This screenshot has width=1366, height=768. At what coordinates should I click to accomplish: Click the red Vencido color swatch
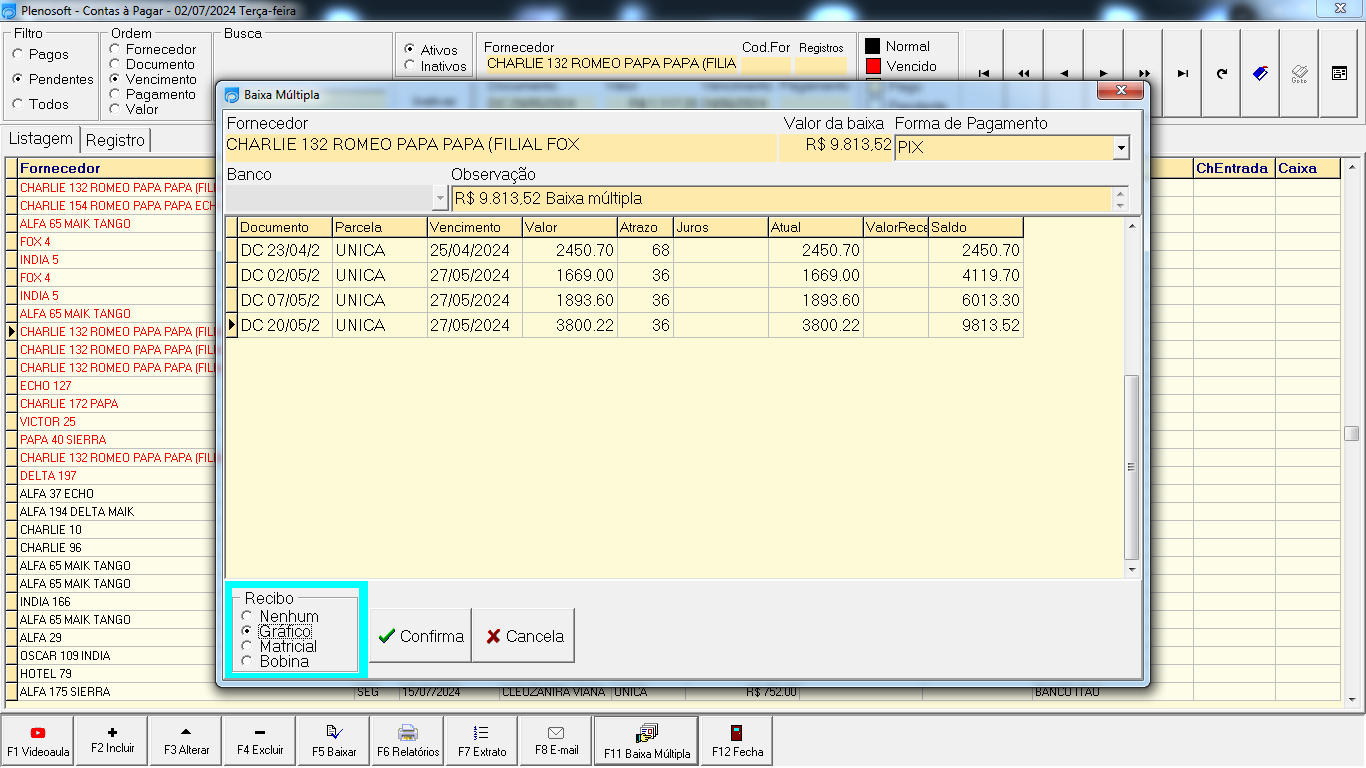[x=872, y=66]
